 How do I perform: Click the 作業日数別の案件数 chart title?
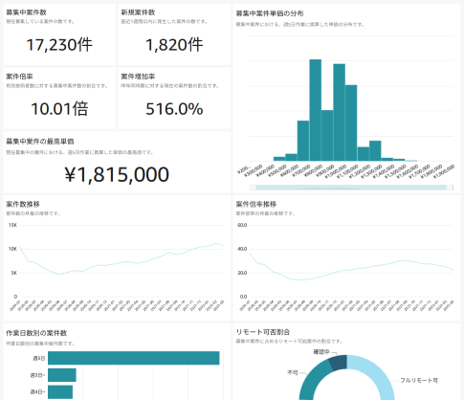[36, 333]
